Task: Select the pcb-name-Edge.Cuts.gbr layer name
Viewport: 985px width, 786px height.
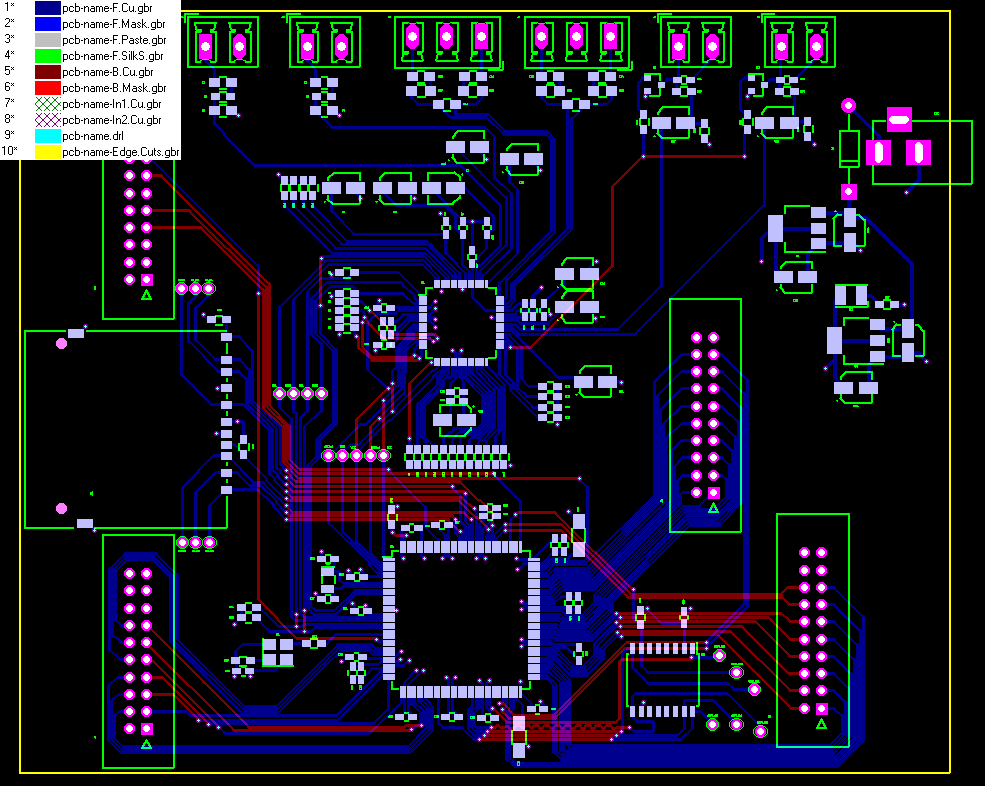Action: pyautogui.click(x=121, y=152)
